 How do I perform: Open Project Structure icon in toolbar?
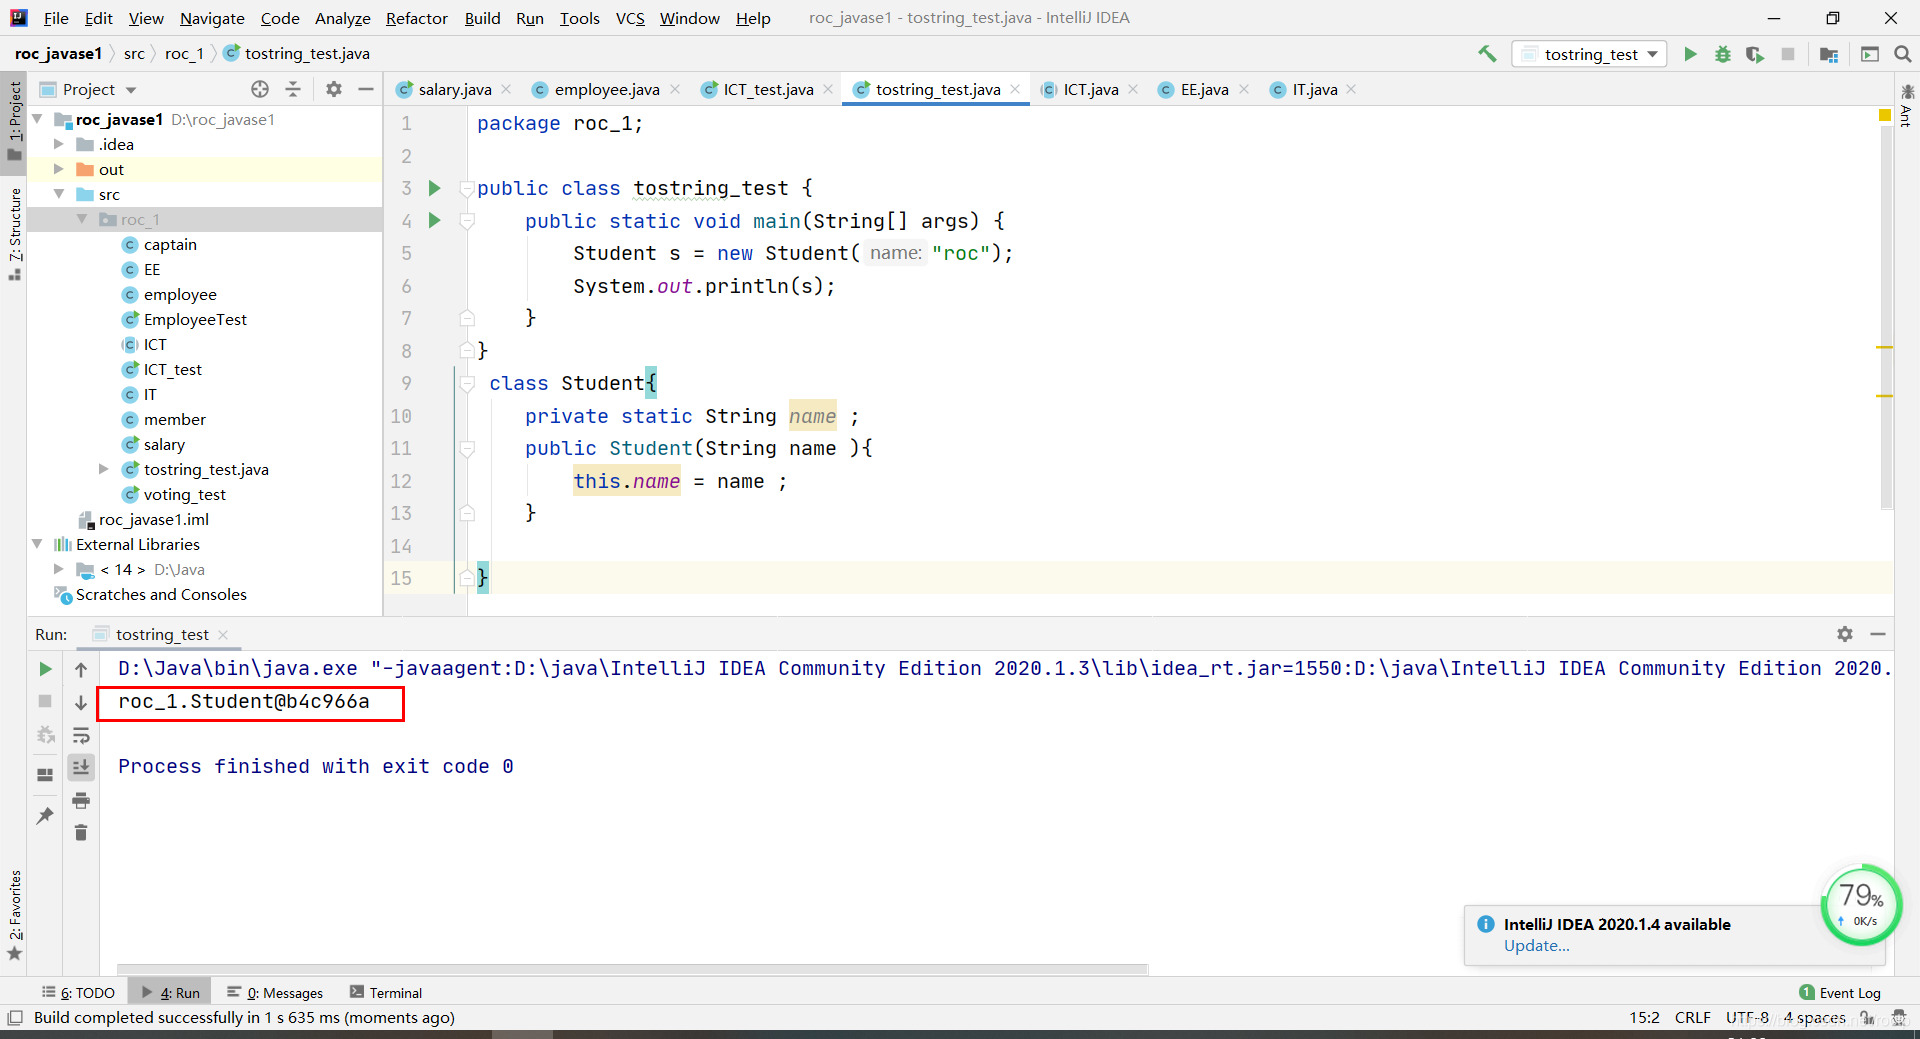[1829, 54]
